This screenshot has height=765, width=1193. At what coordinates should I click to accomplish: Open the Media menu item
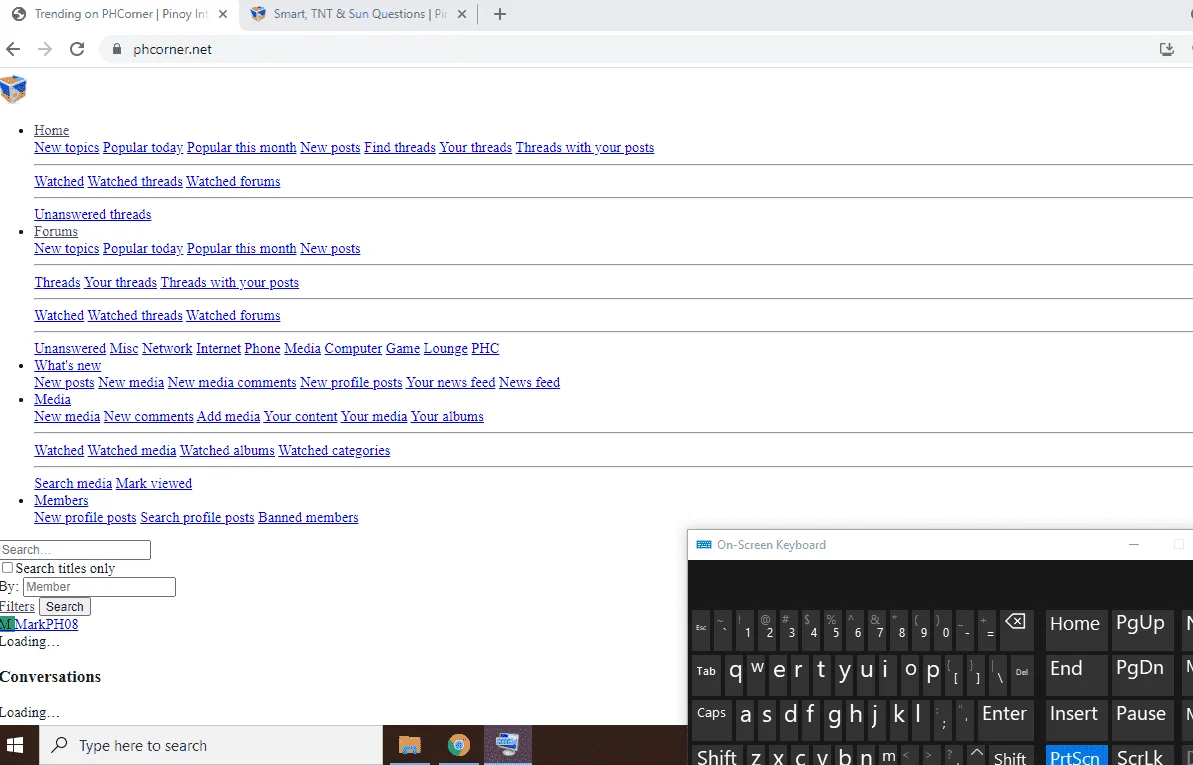coord(52,399)
